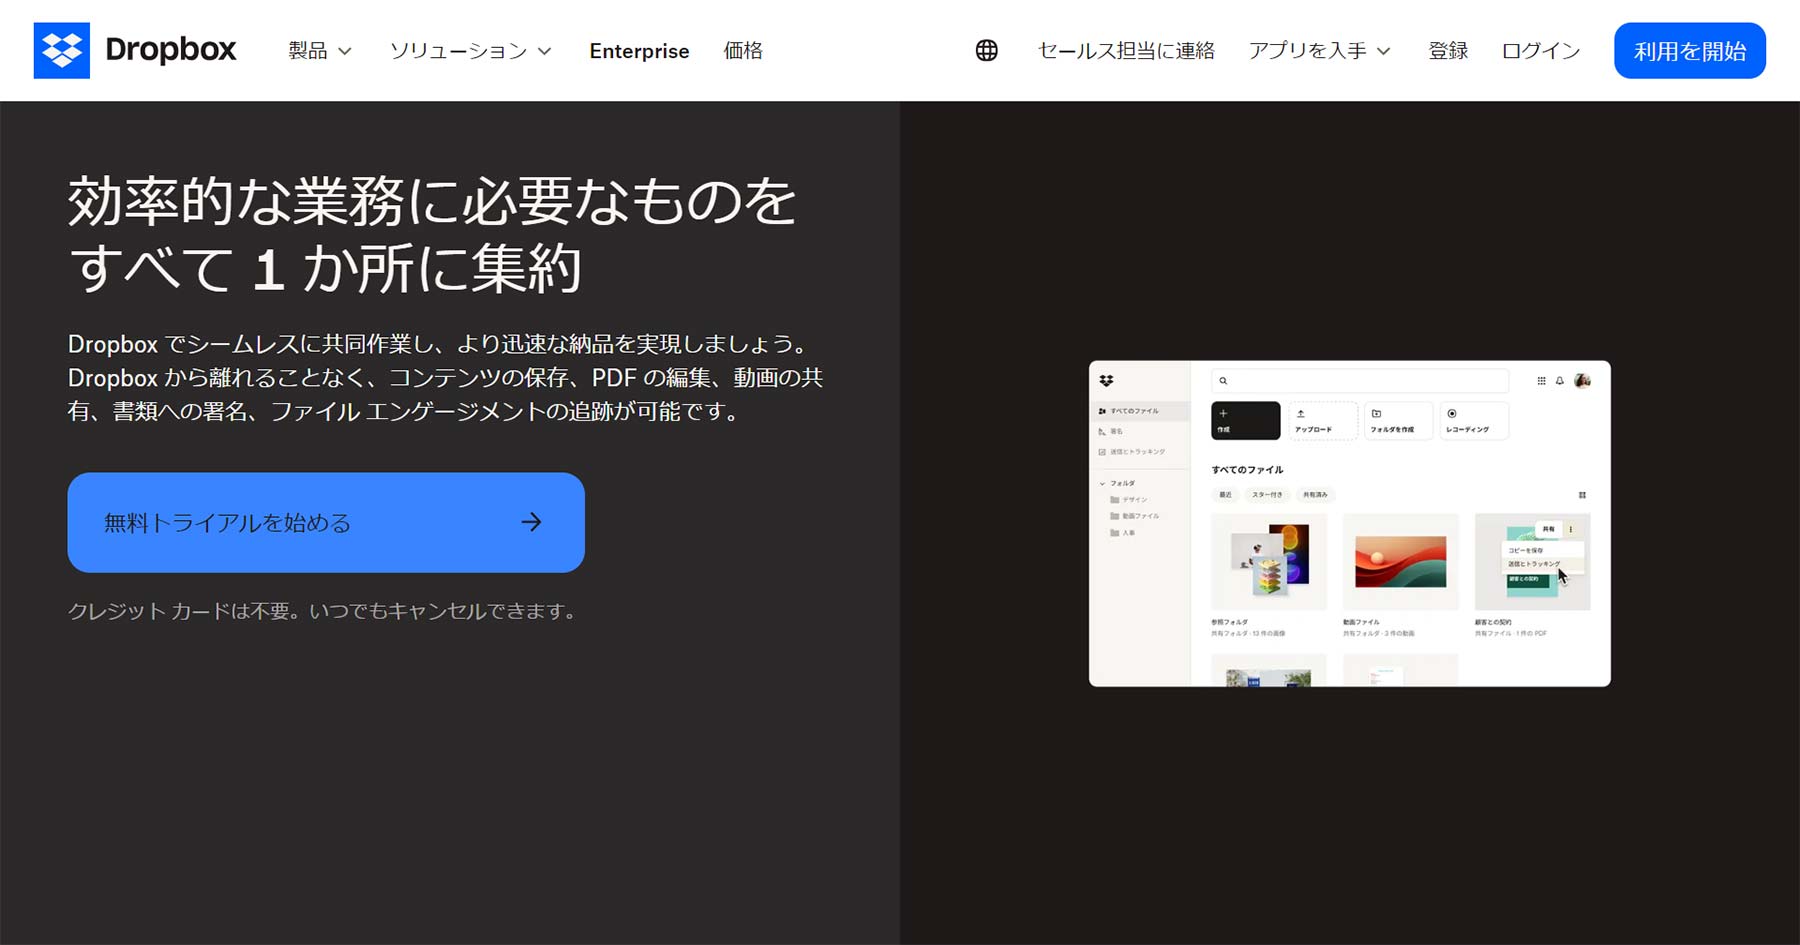Image resolution: width=1800 pixels, height=945 pixels.
Task: Select the 共有済み filter chip
Action: point(1315,495)
